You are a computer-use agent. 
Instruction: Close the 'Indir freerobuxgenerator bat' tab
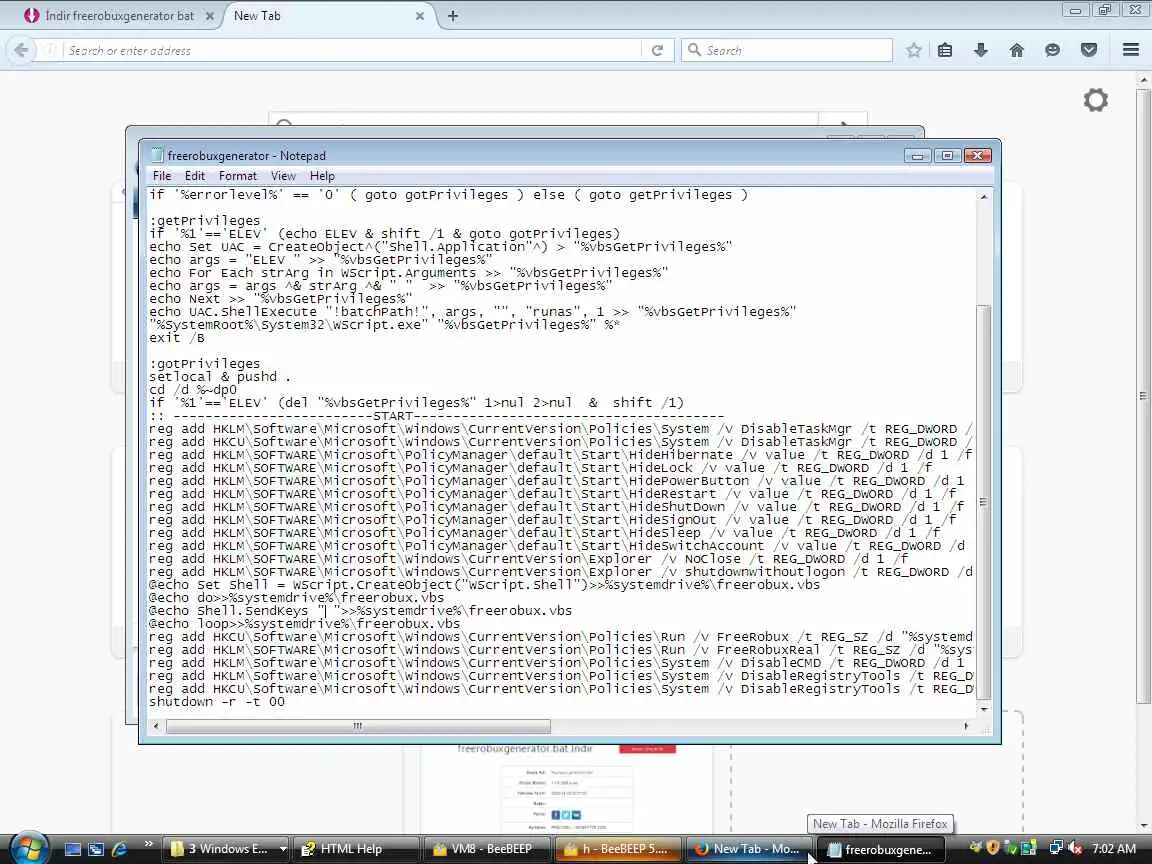(209, 15)
